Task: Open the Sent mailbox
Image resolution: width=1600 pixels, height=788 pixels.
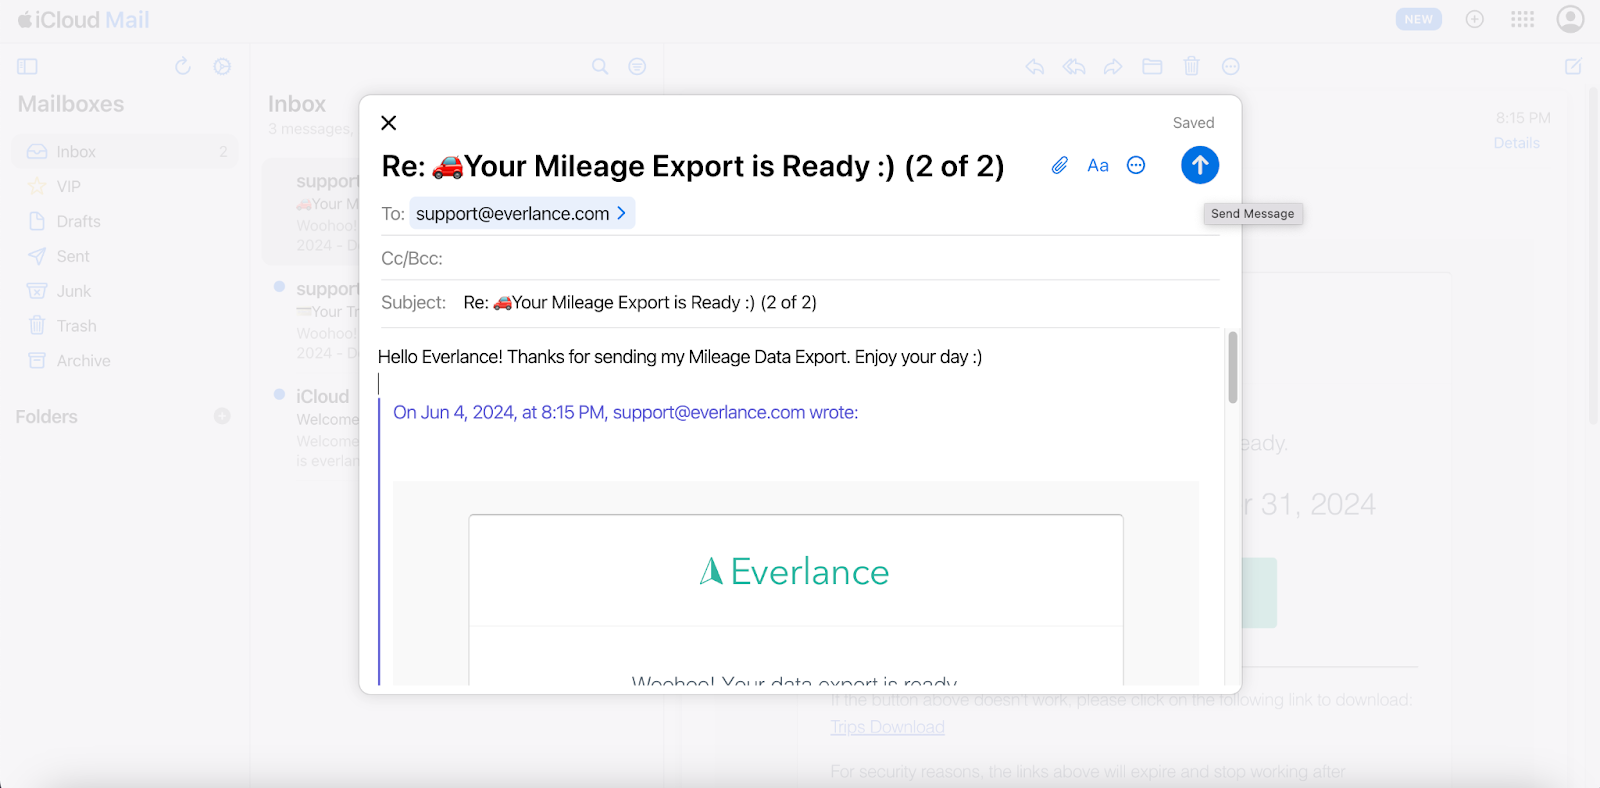Action: pyautogui.click(x=72, y=256)
